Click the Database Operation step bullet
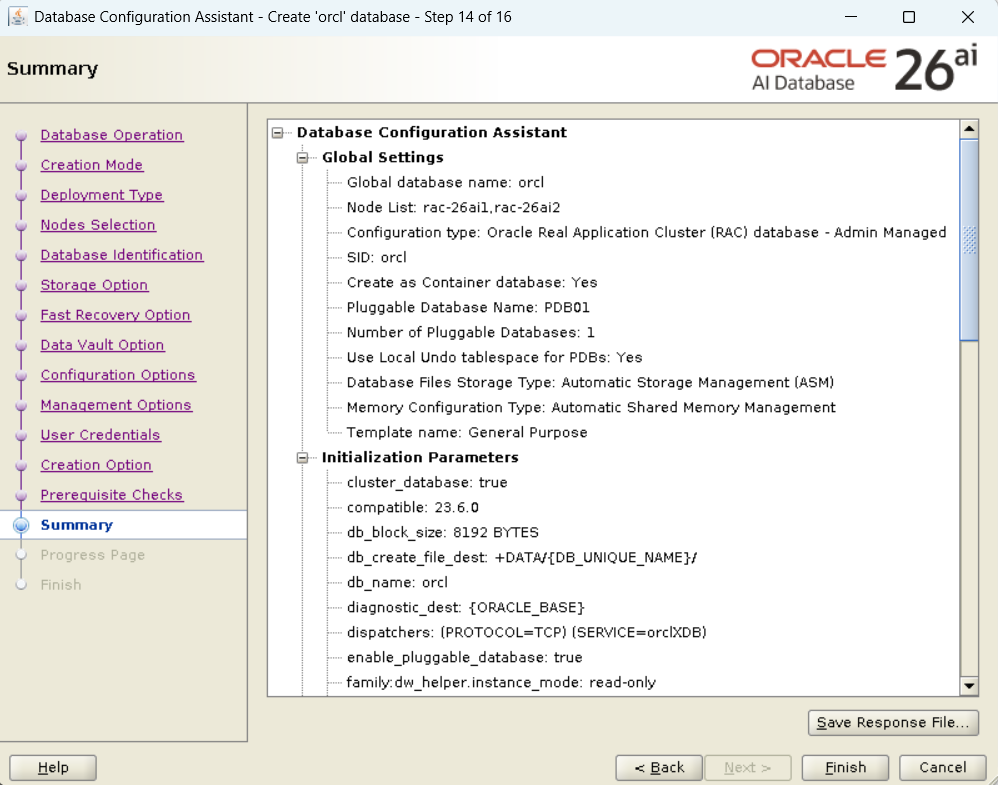 22,136
